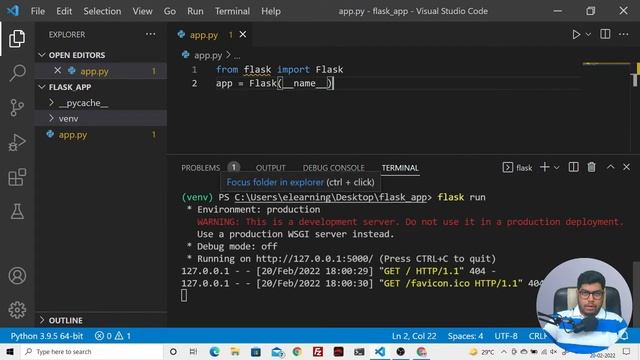
Task: Open the Testing flask icon view
Action: (17, 211)
